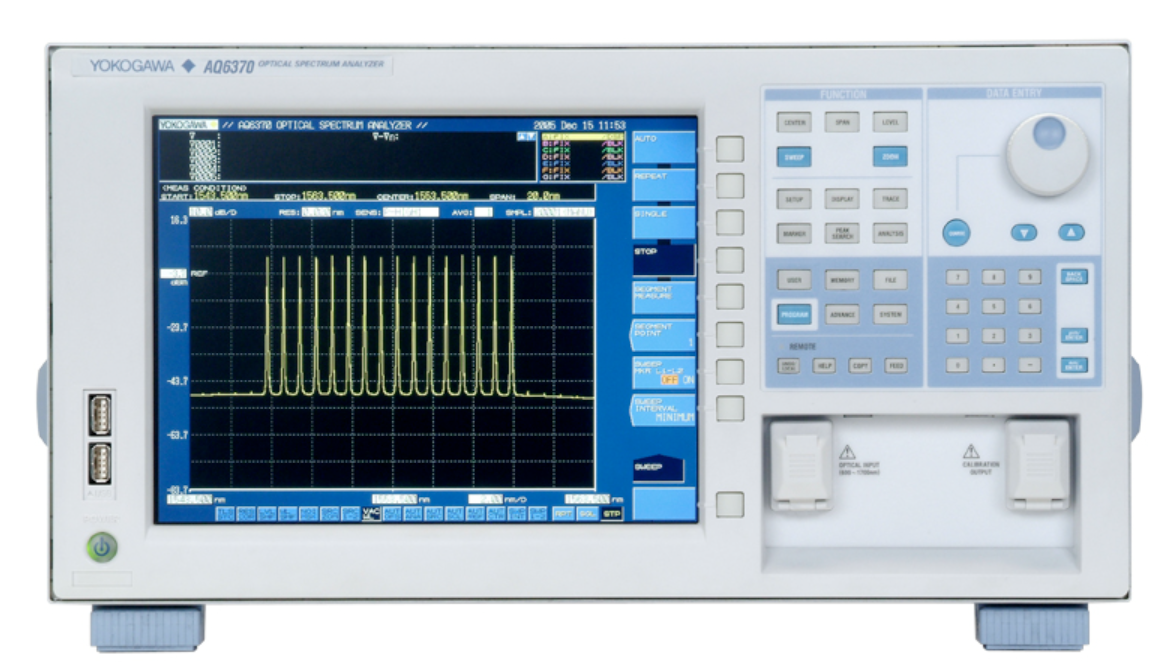The width and height of the screenshot is (1172, 664).
Task: Tap numeric key 7
Action: coord(957,277)
